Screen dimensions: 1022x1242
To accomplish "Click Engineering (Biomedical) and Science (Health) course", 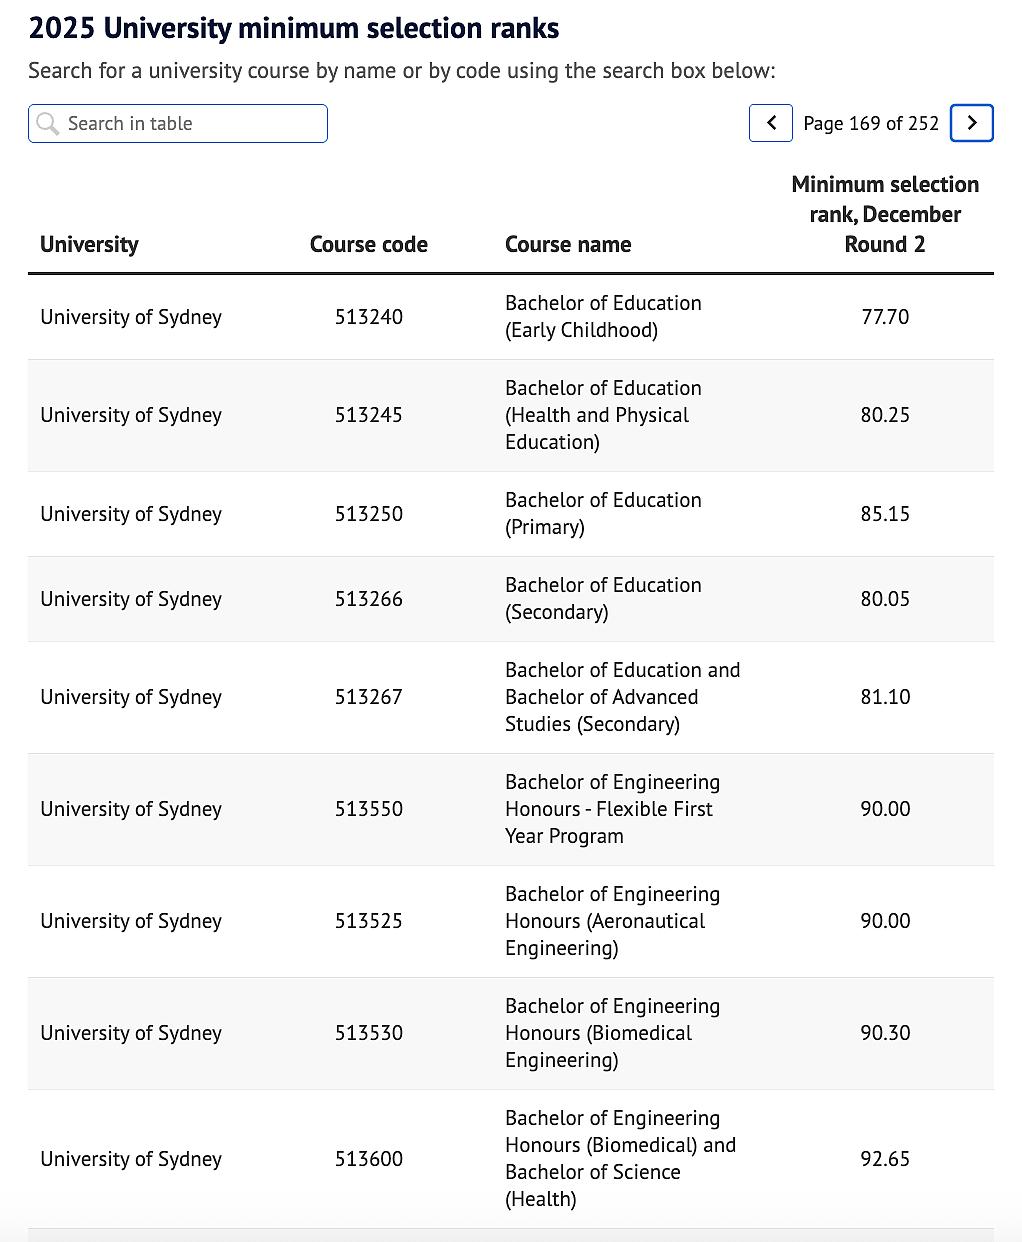I will coord(620,1158).
